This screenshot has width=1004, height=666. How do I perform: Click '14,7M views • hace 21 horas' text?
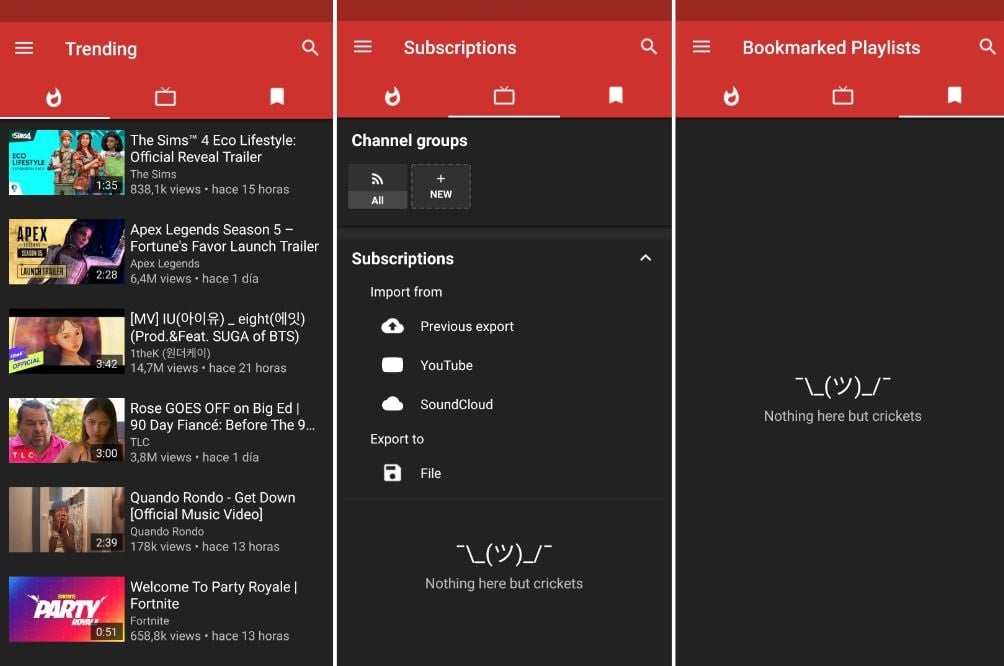(208, 368)
